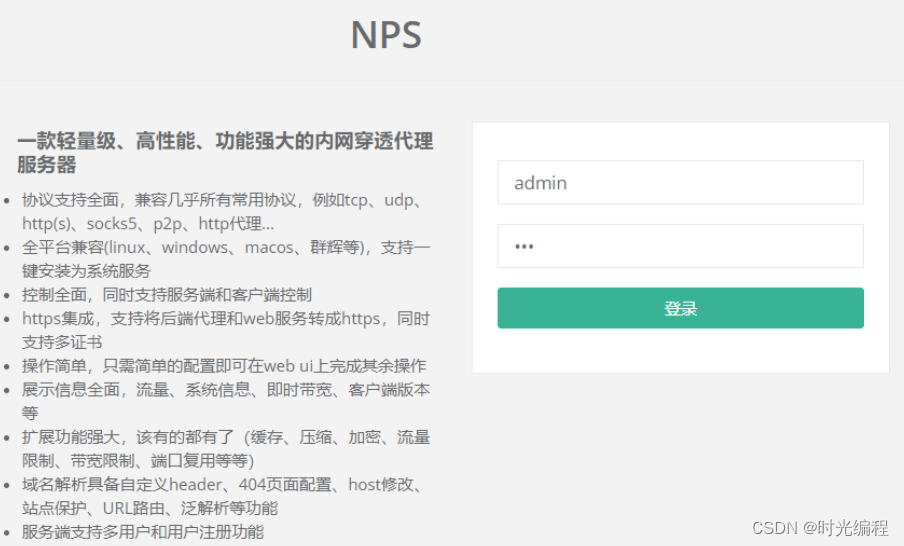Click the bullet starting with 操作简单

(224, 366)
